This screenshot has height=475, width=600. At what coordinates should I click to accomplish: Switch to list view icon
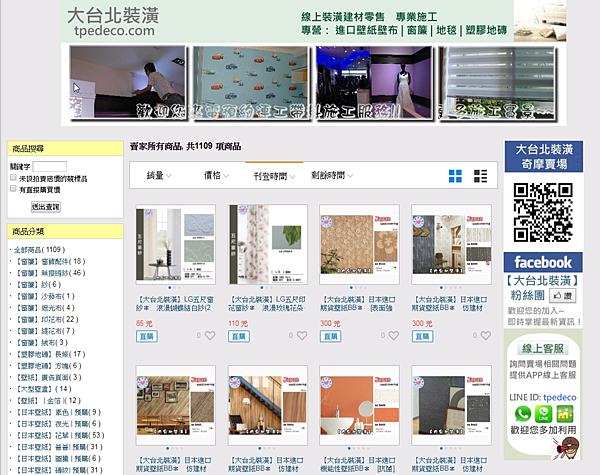[x=480, y=176]
